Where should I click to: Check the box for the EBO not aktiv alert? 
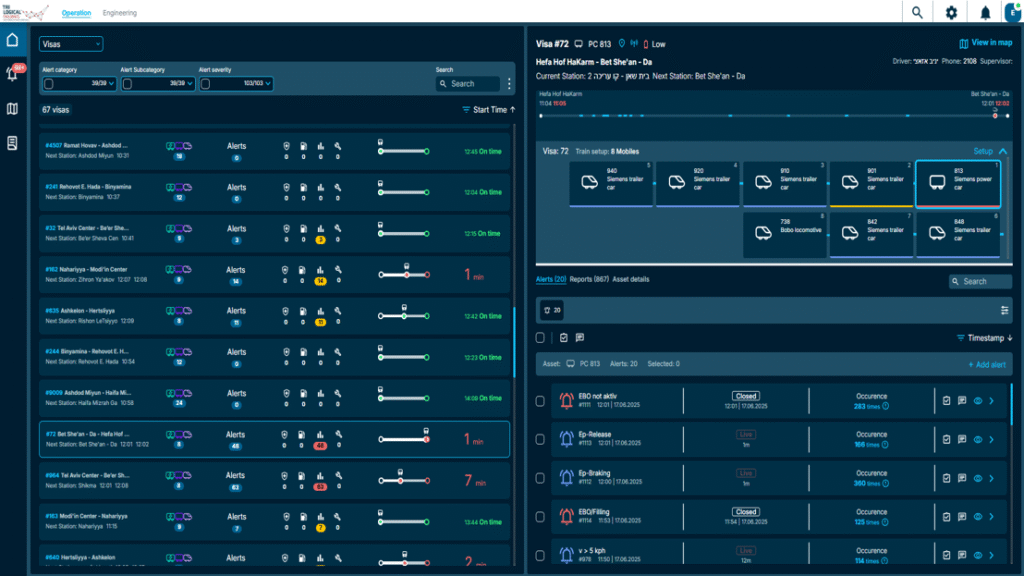pos(541,401)
